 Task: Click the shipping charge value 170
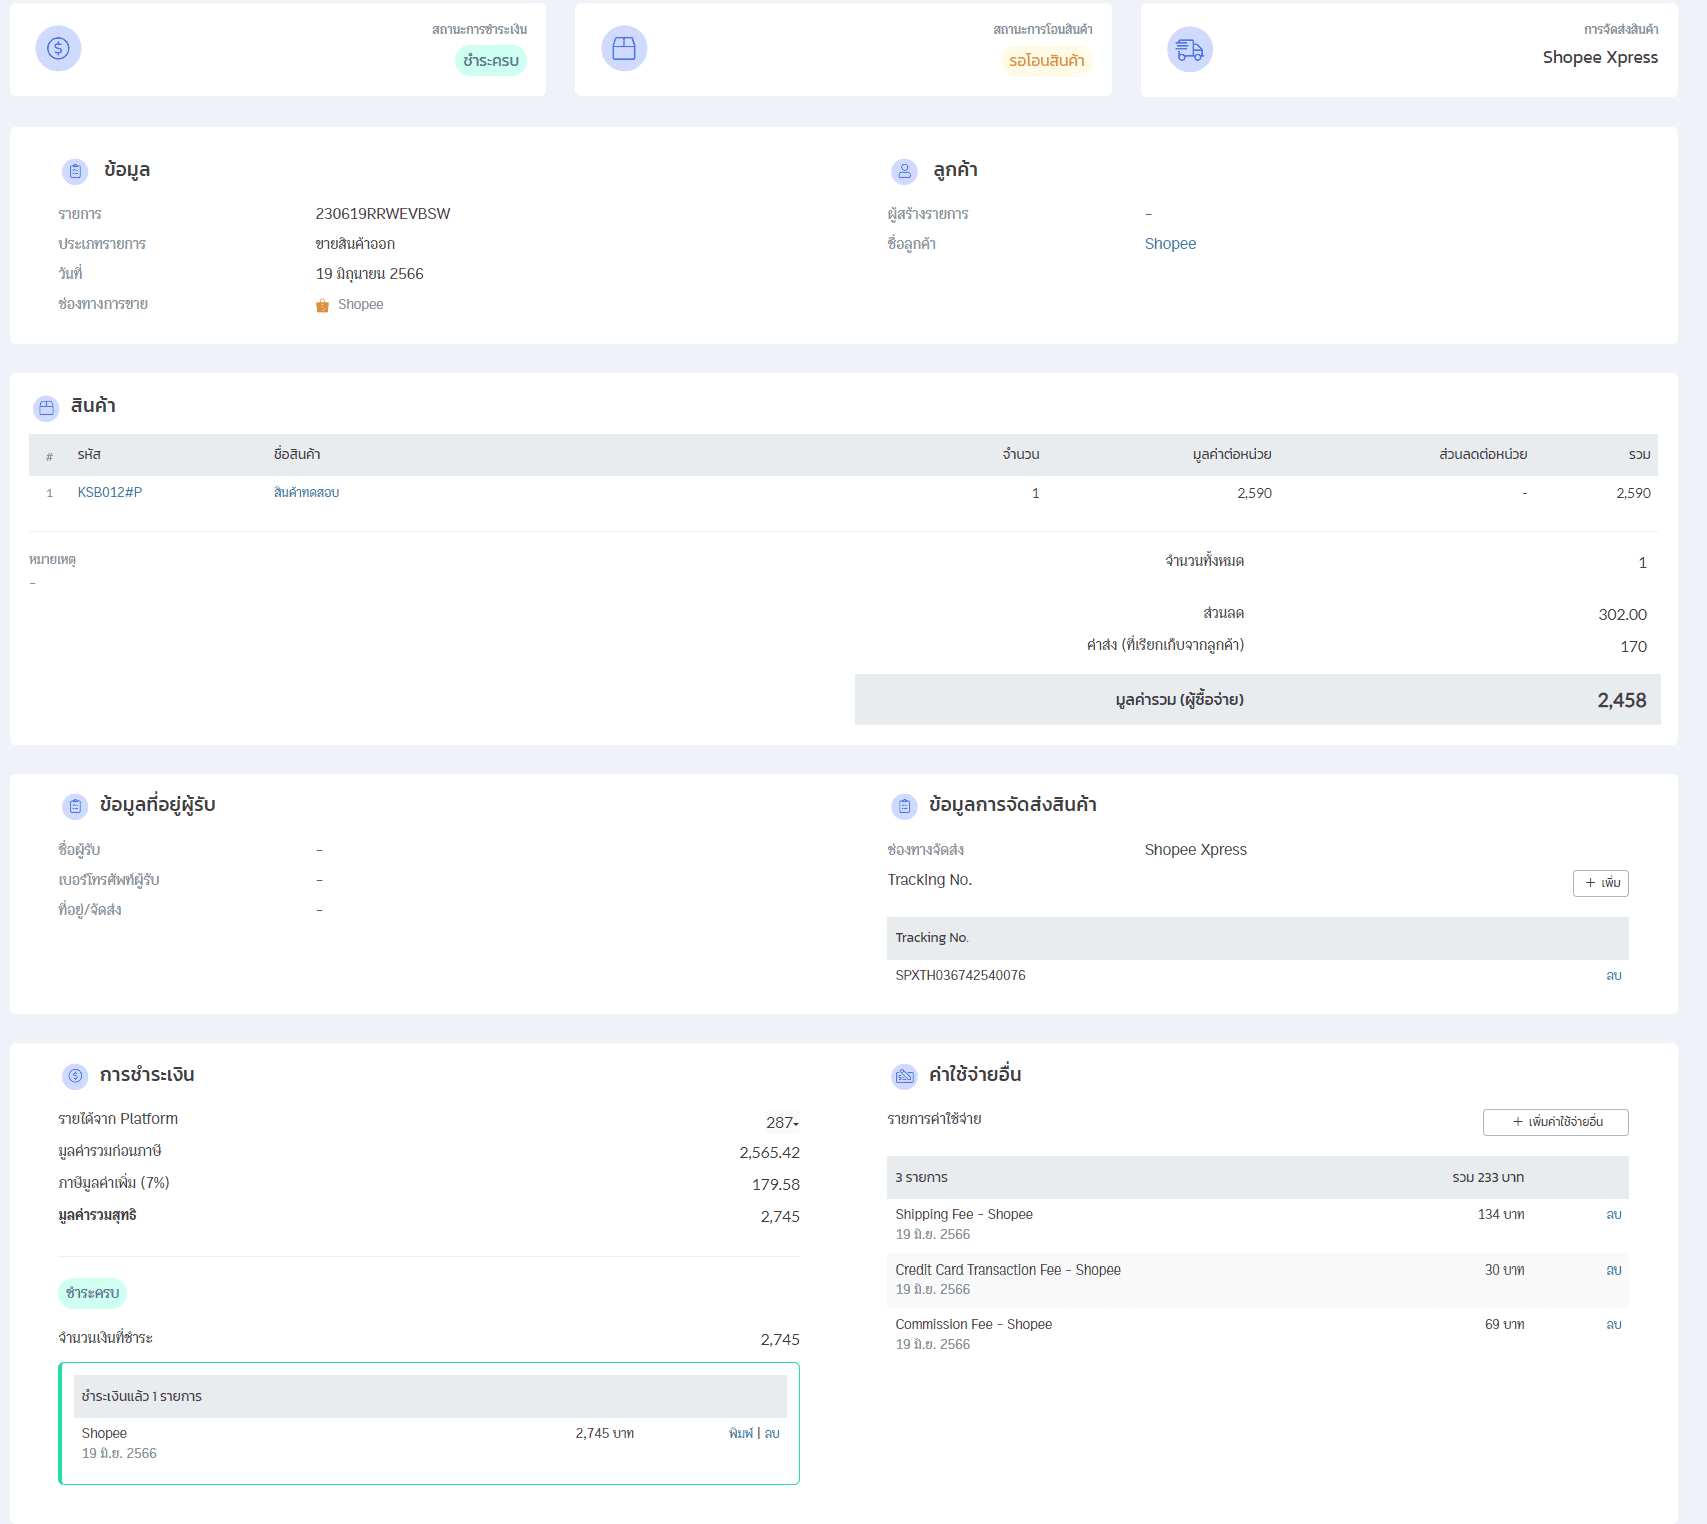tap(1633, 647)
